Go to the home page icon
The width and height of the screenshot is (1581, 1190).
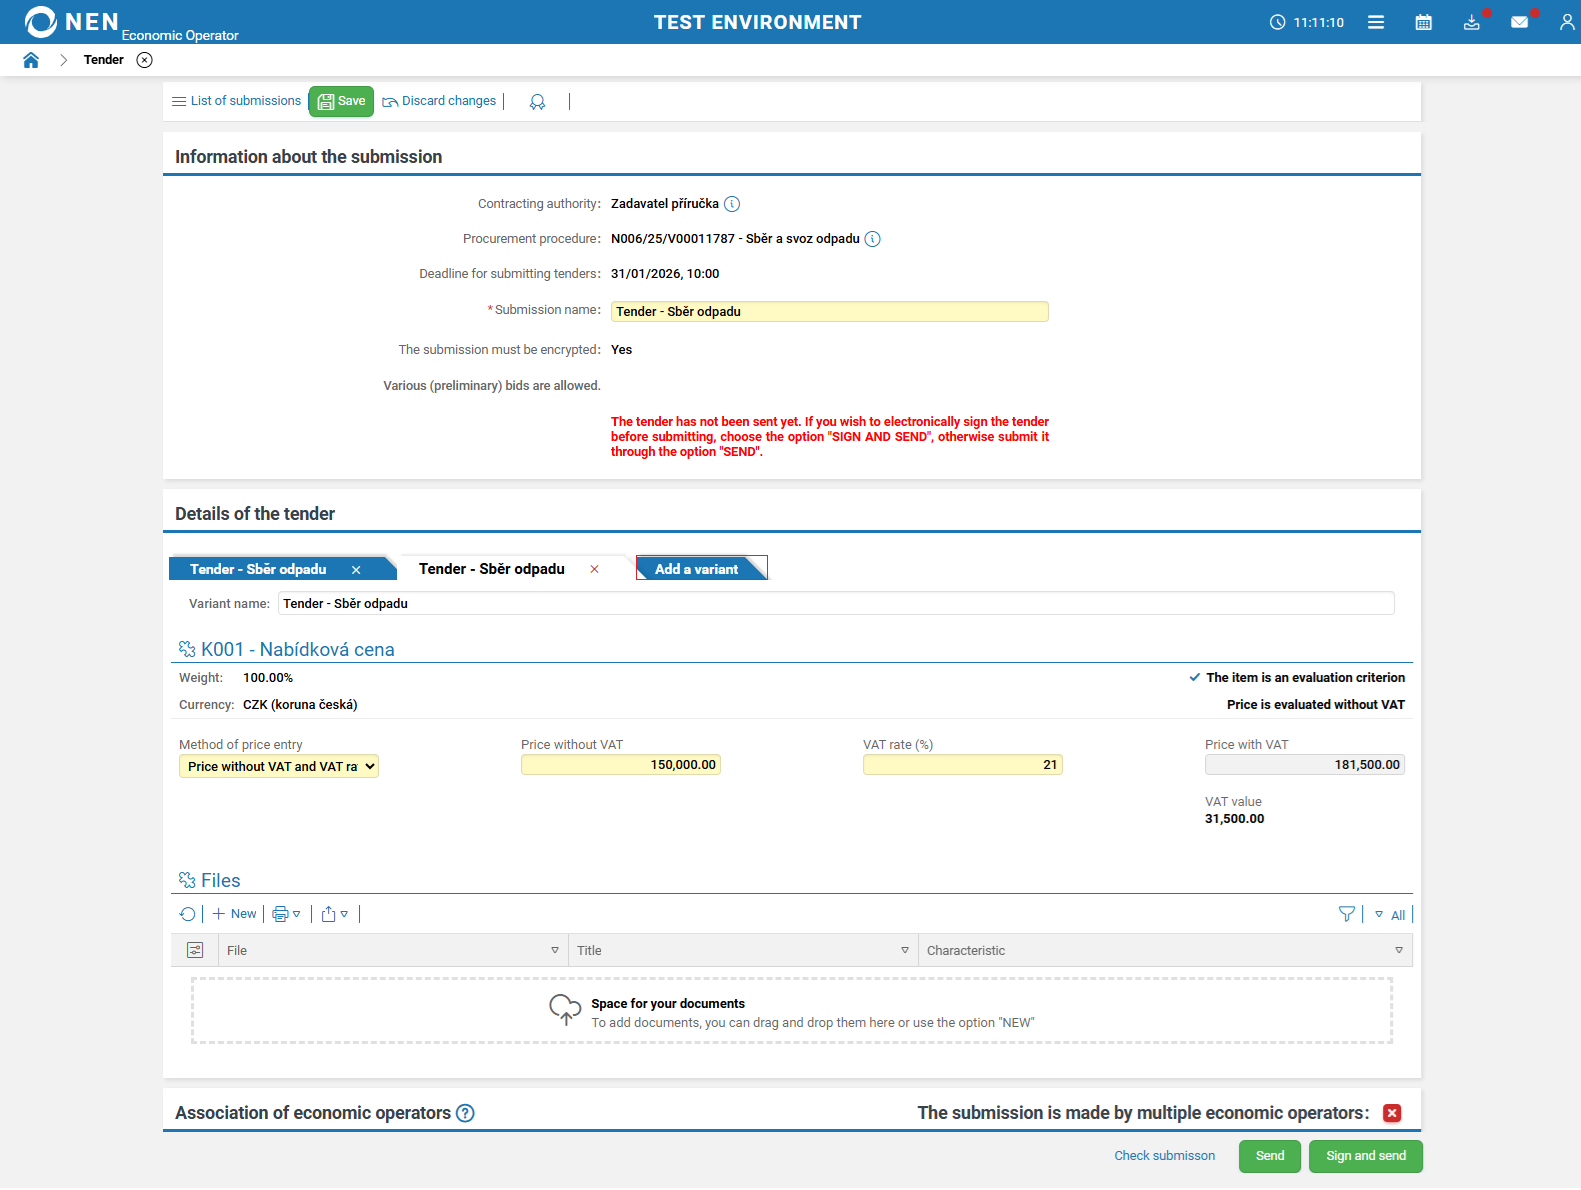pos(31,60)
